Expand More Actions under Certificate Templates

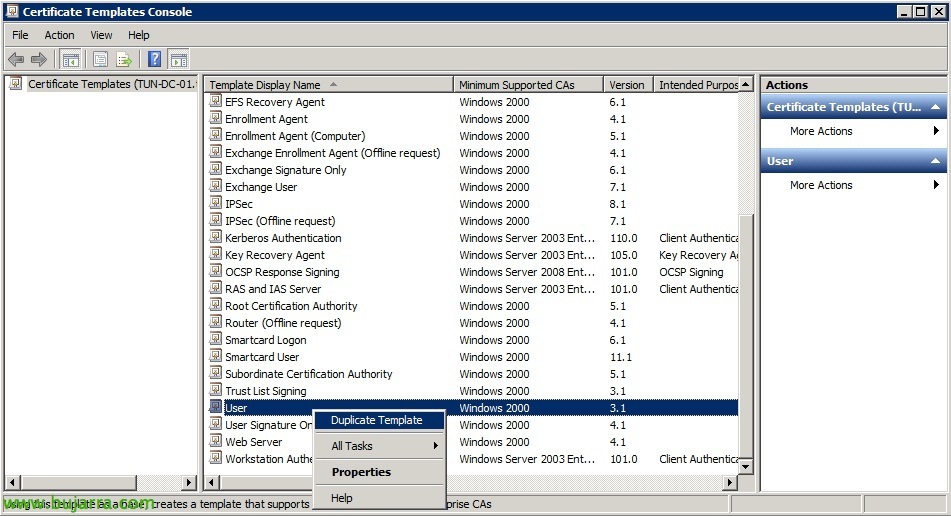[x=853, y=131]
